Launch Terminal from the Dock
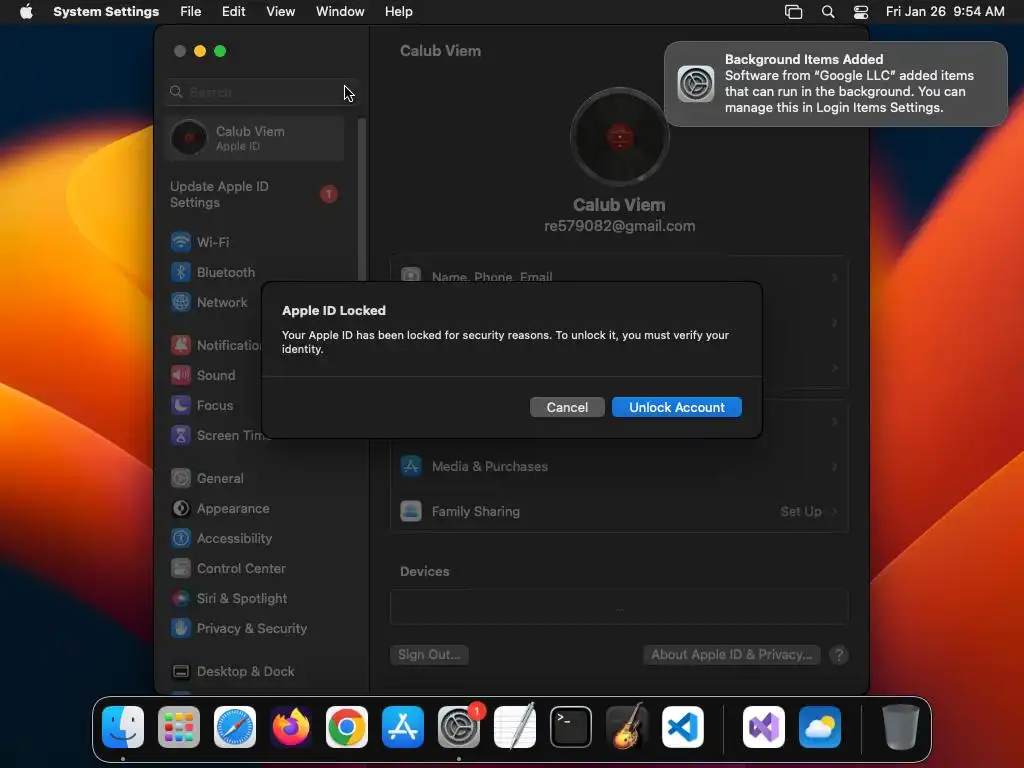The image size is (1024, 768). click(571, 727)
